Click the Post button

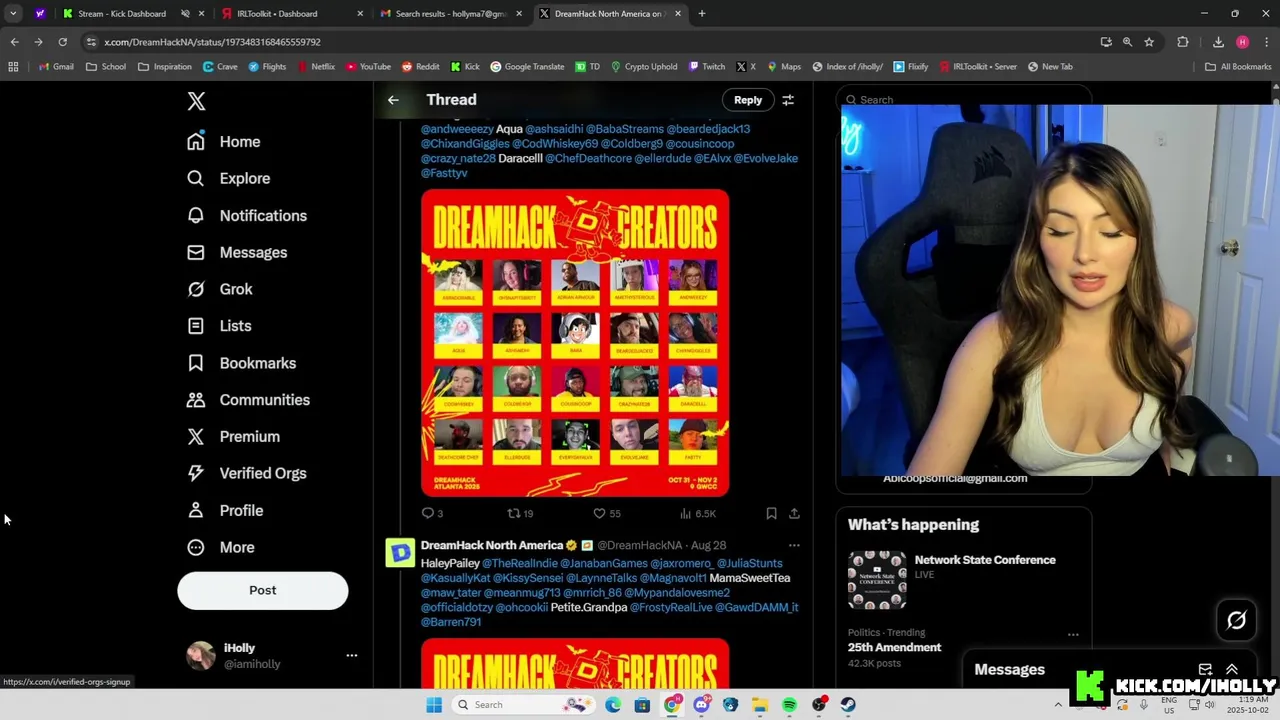click(x=263, y=590)
